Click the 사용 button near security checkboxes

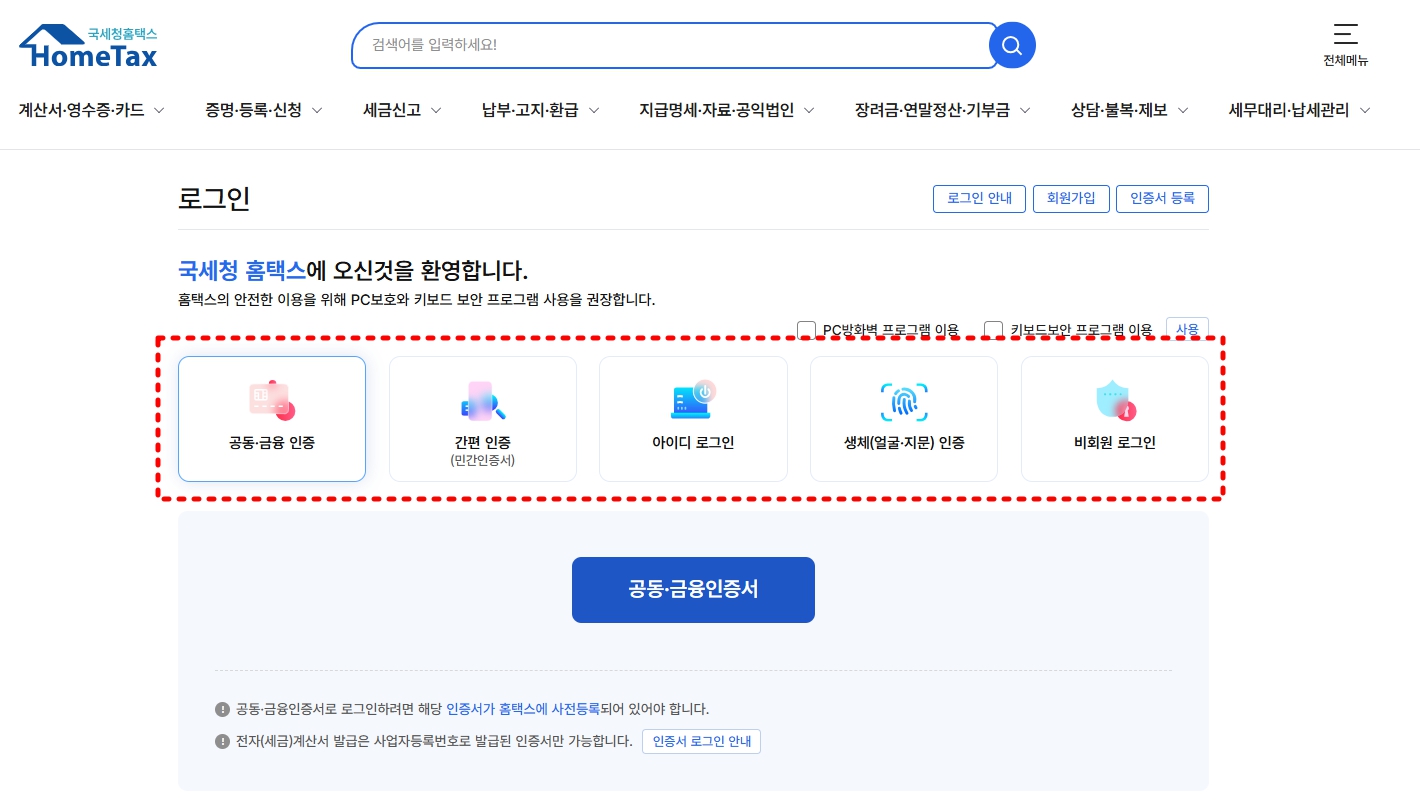click(1187, 329)
